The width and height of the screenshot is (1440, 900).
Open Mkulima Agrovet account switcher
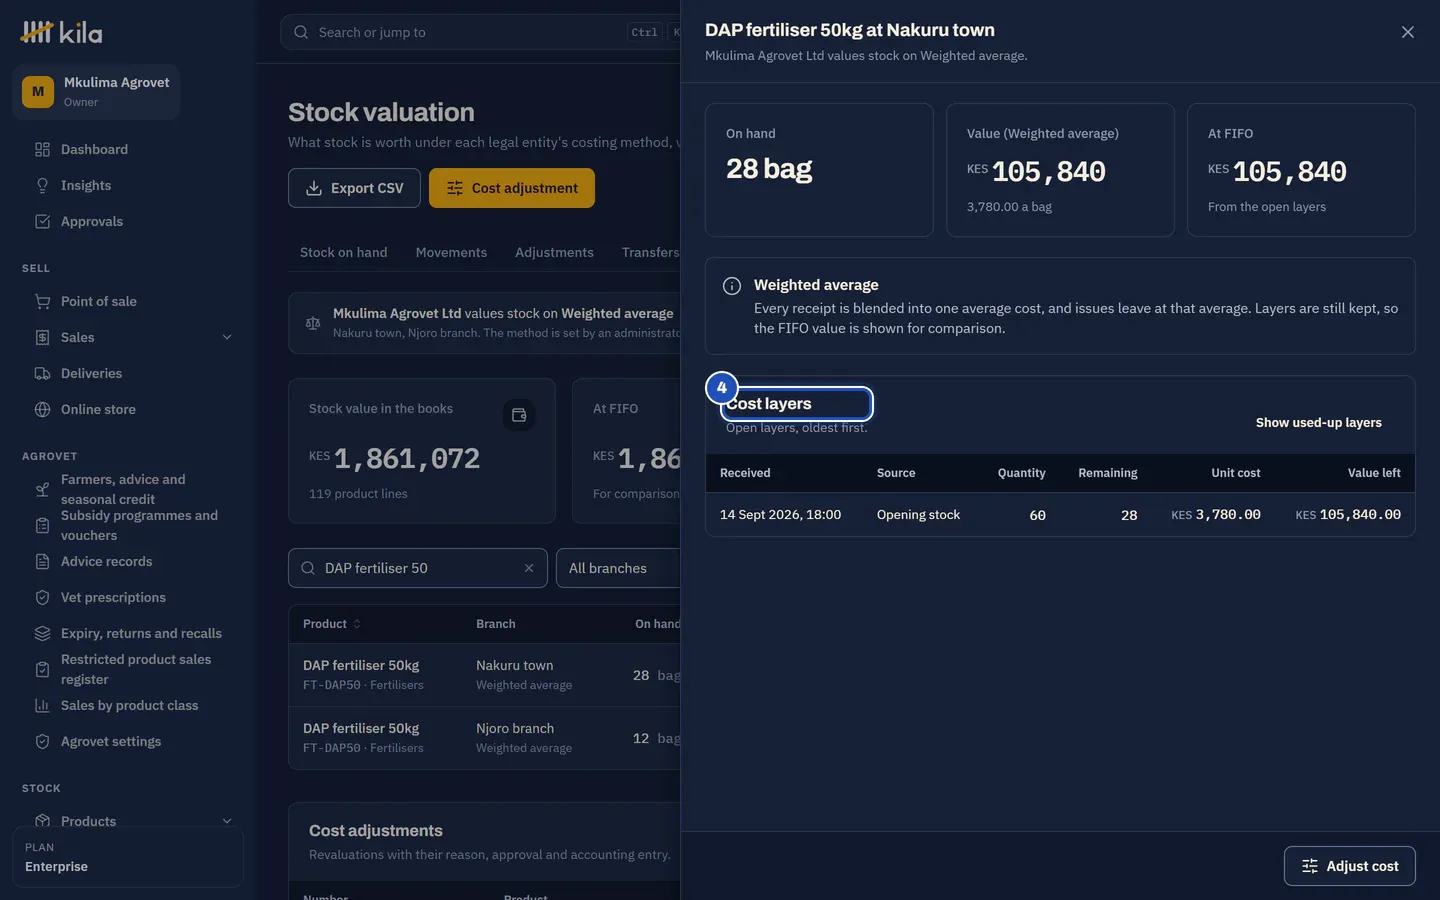point(96,92)
